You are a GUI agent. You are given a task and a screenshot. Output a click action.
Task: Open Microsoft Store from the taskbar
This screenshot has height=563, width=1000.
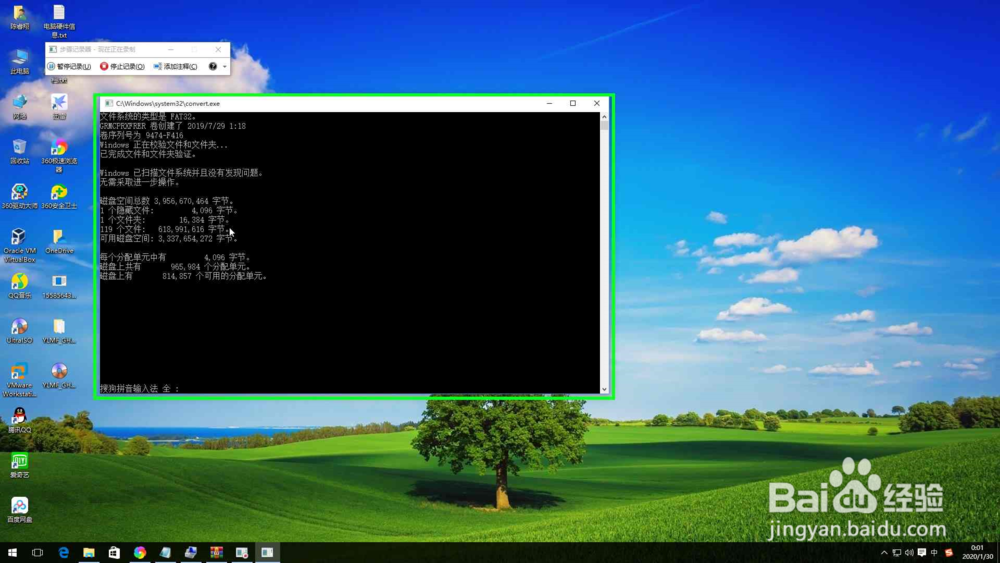(114, 552)
